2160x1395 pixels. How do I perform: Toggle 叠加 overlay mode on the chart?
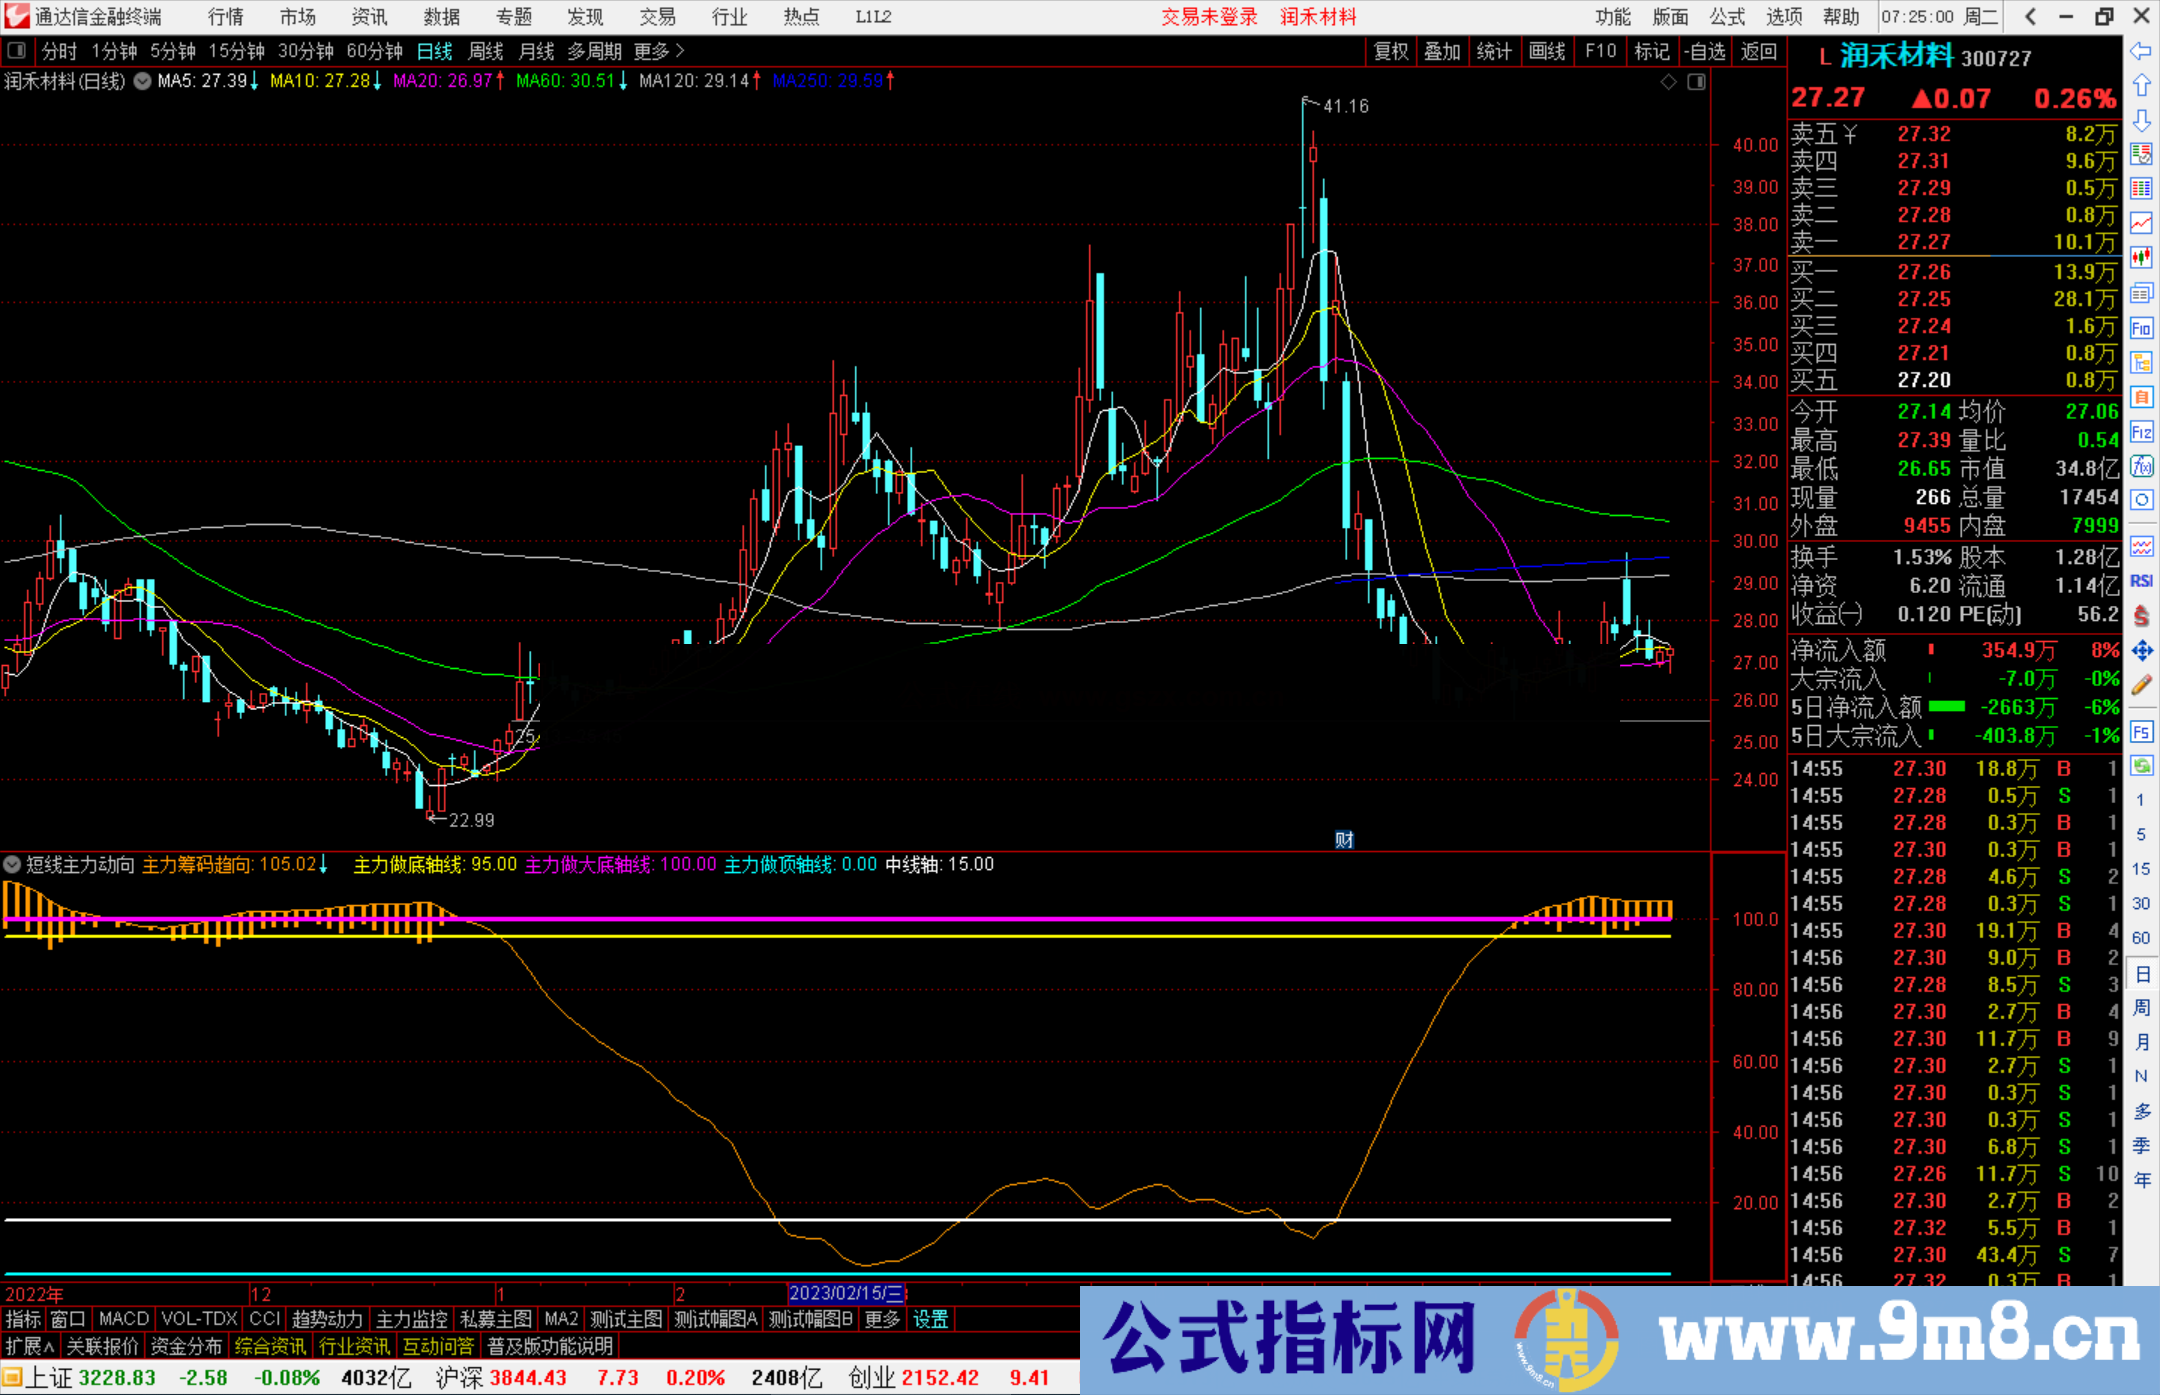coord(1442,51)
